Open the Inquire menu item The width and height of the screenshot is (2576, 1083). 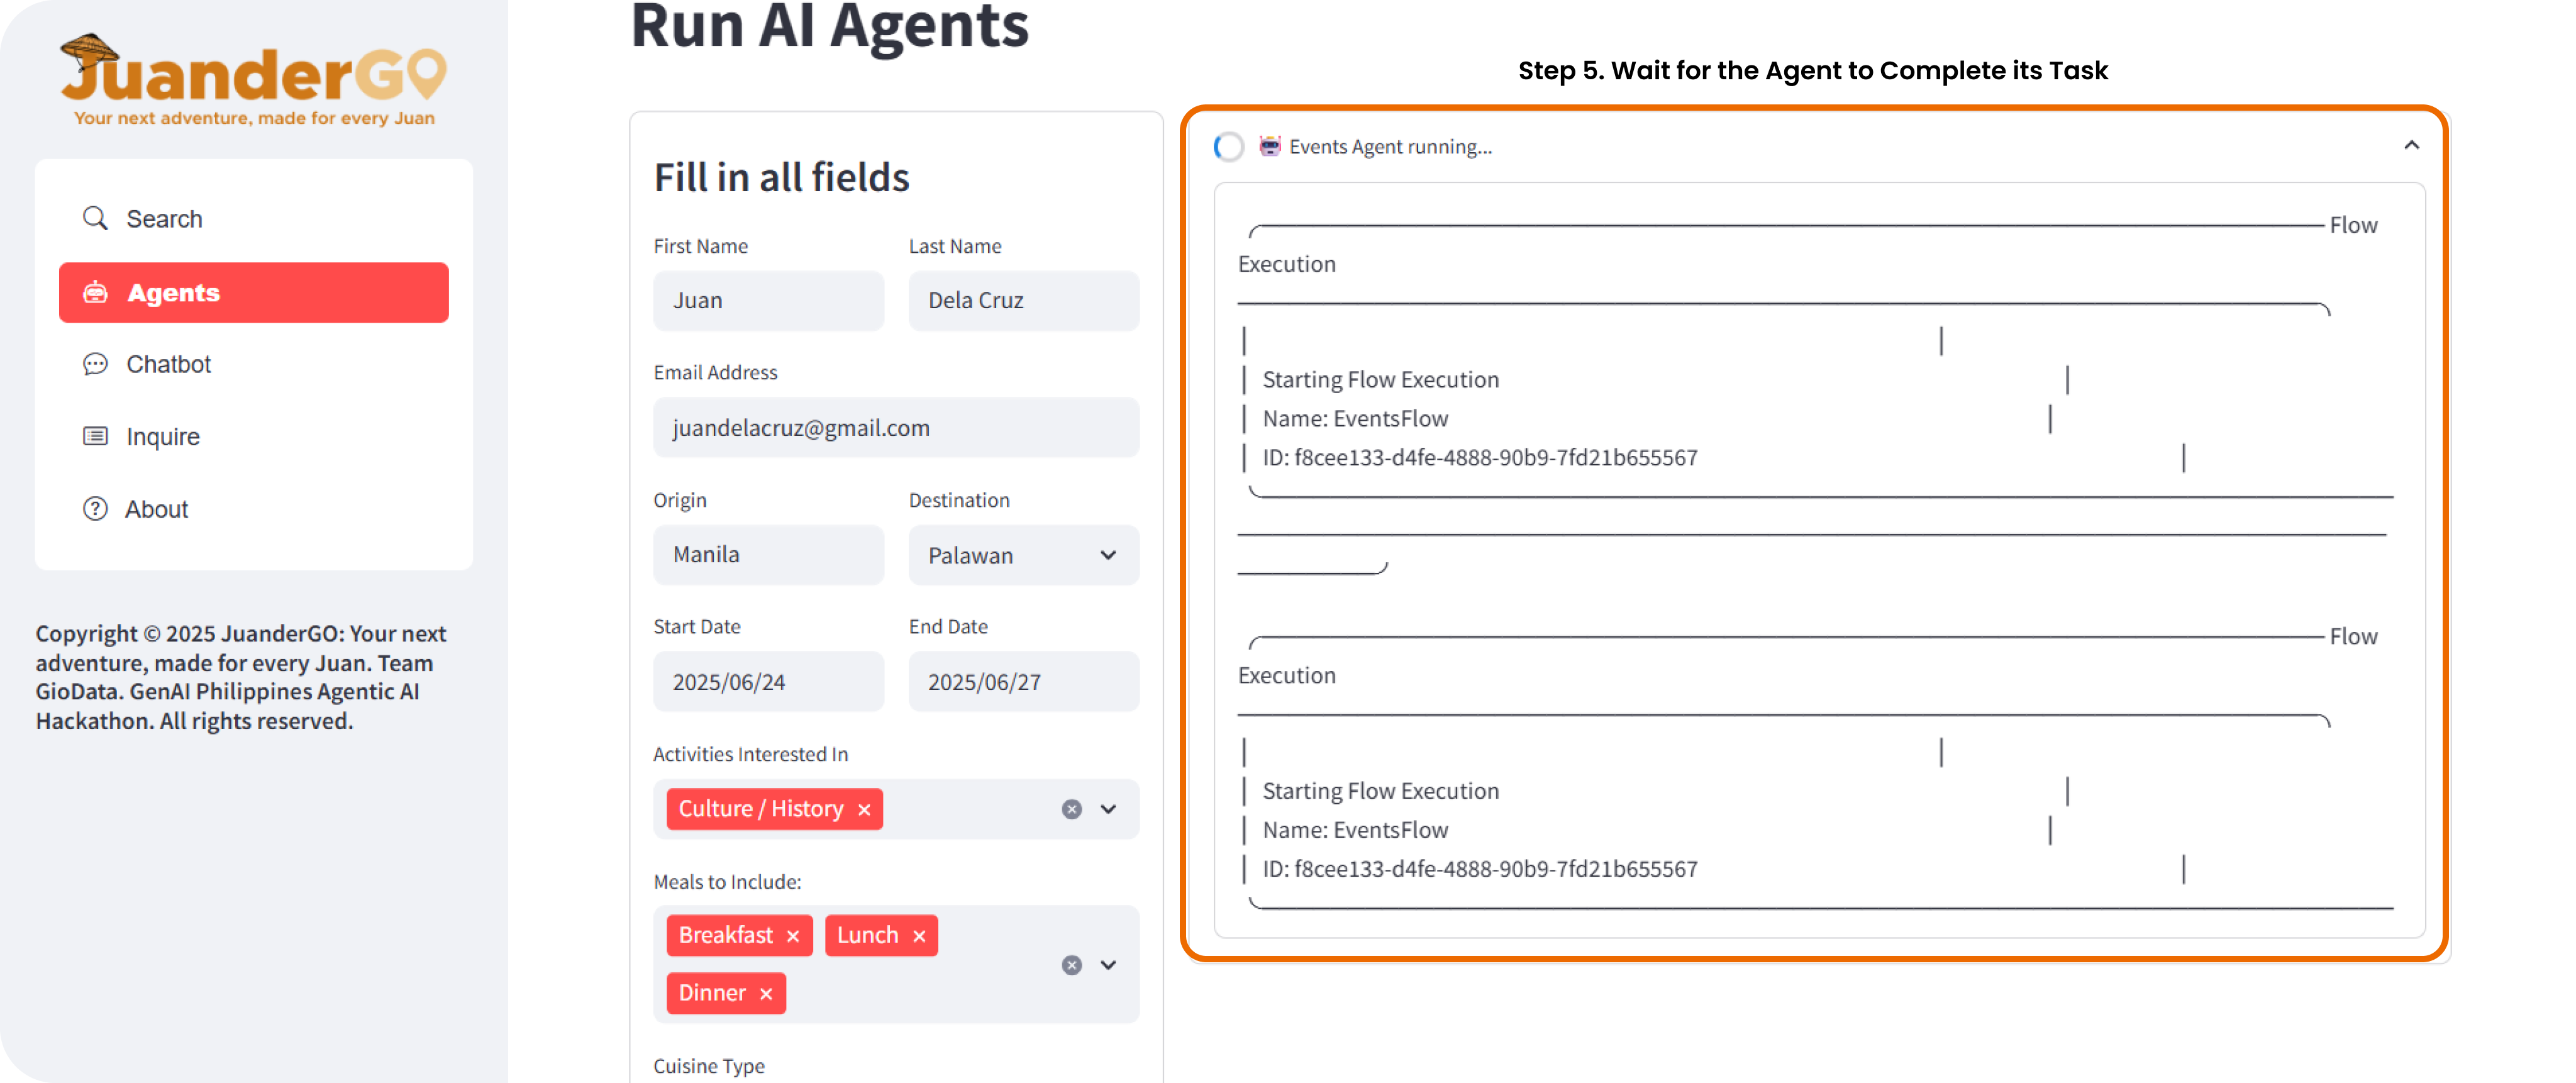coord(253,436)
